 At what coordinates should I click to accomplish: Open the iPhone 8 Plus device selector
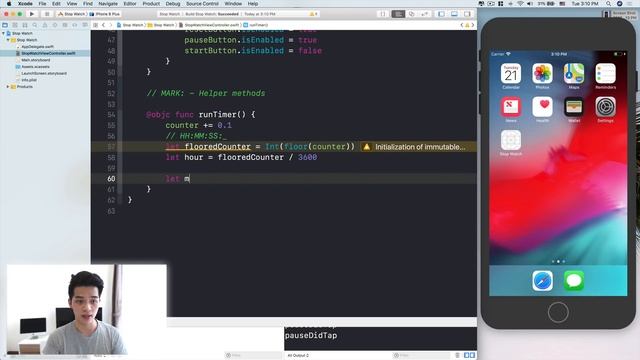104,14
